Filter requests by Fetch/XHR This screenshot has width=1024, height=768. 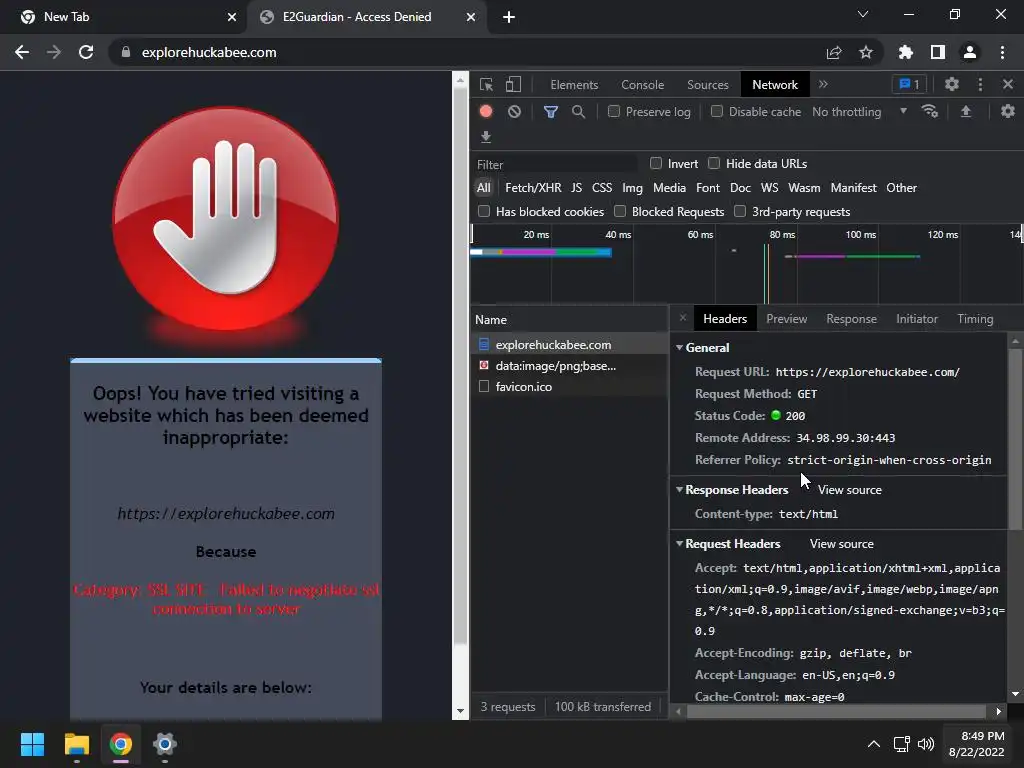[533, 187]
